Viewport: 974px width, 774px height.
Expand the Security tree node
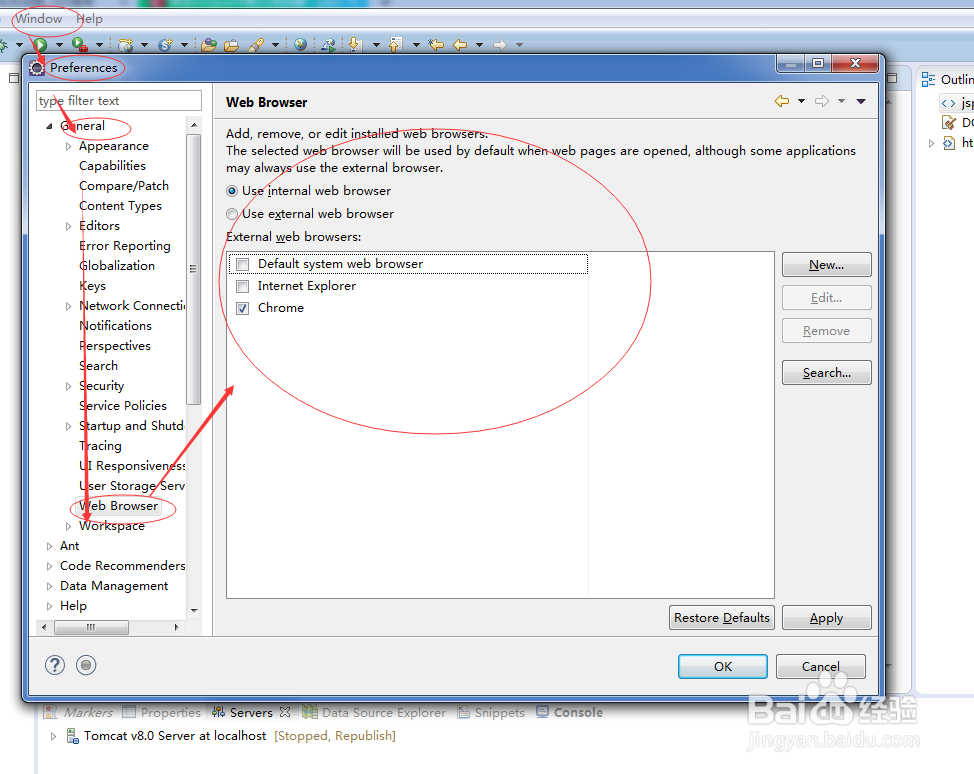(x=68, y=386)
